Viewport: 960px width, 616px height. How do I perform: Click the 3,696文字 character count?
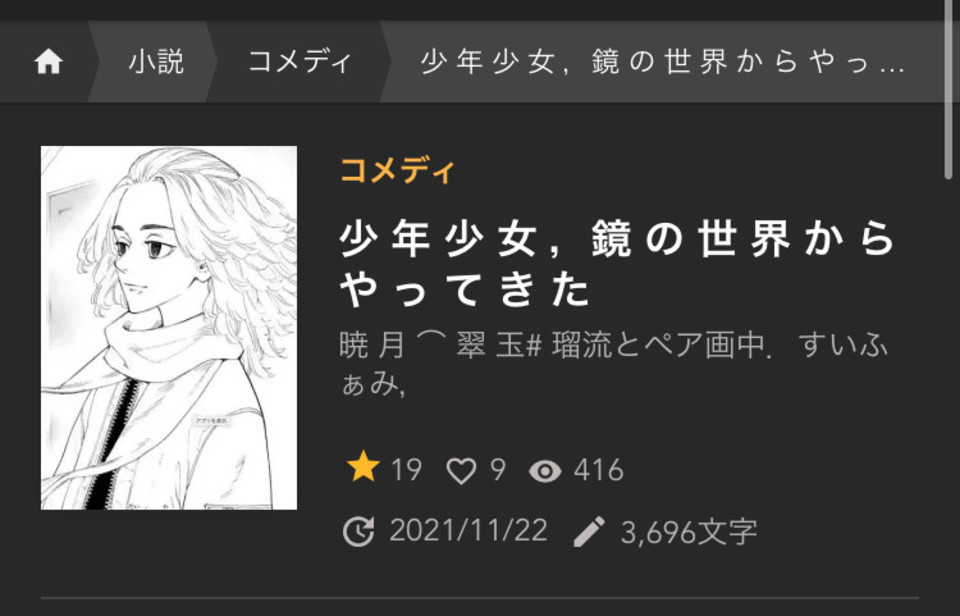pyautogui.click(x=689, y=531)
